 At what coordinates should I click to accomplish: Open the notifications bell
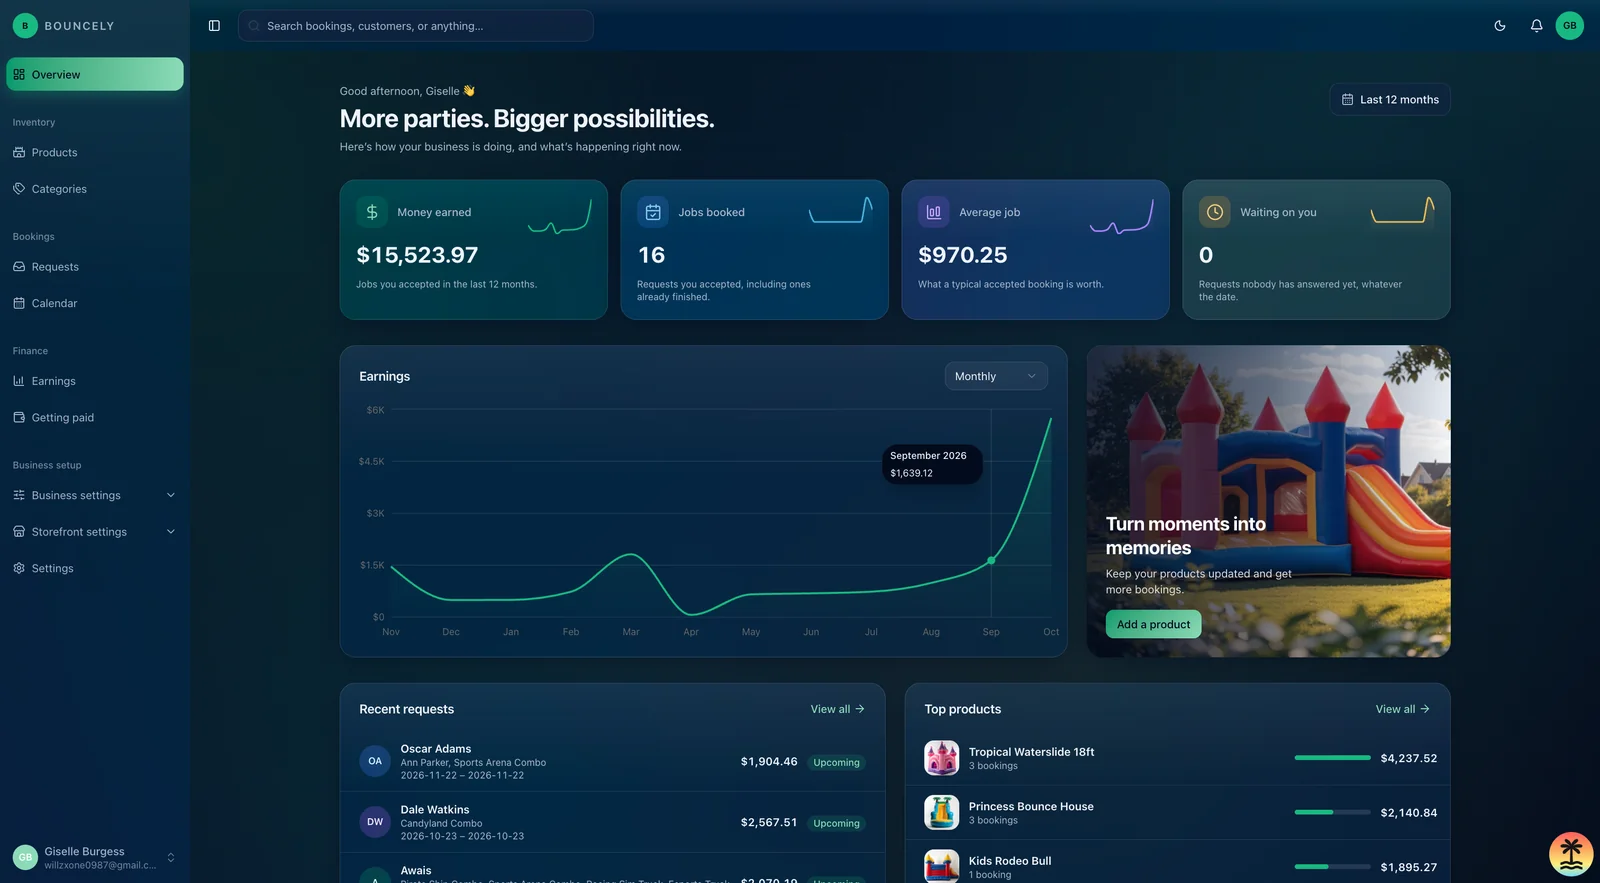click(x=1536, y=26)
